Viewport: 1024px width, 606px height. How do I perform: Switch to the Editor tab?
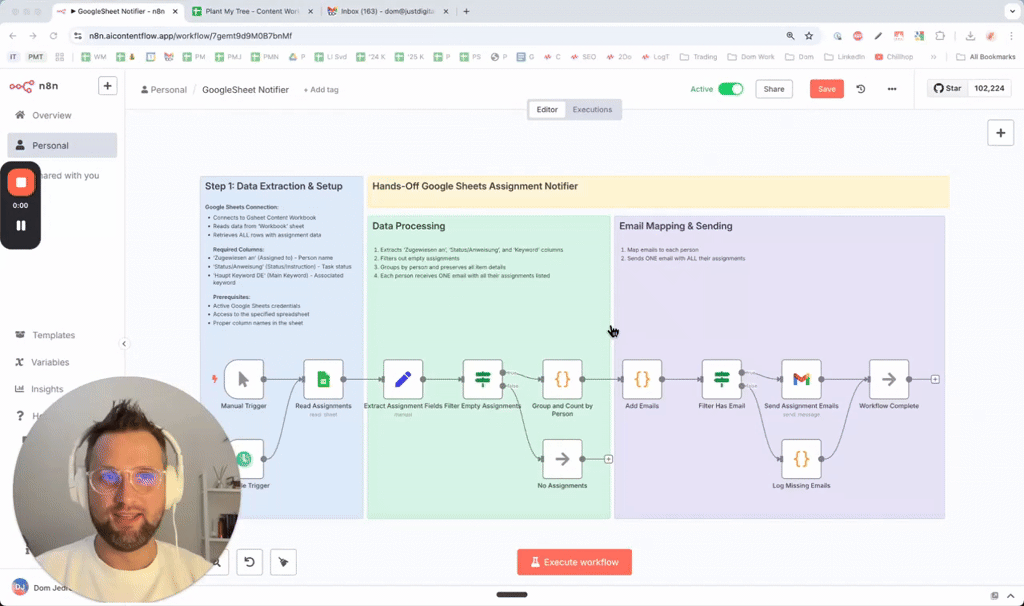pyautogui.click(x=547, y=110)
